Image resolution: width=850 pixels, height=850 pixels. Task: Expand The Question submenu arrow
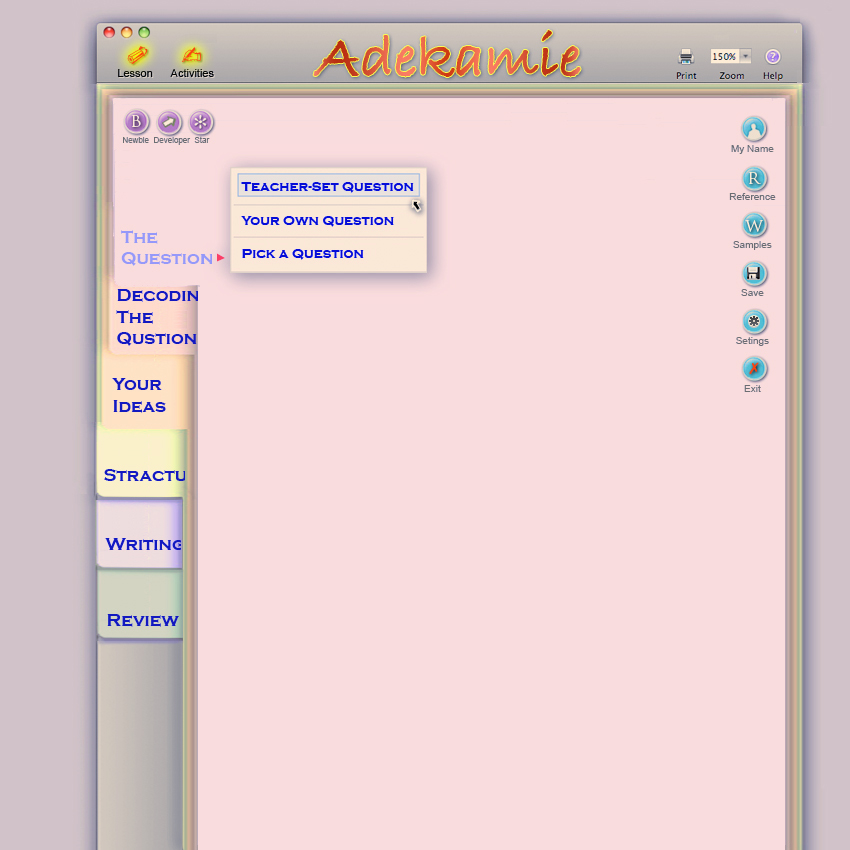[x=220, y=257]
